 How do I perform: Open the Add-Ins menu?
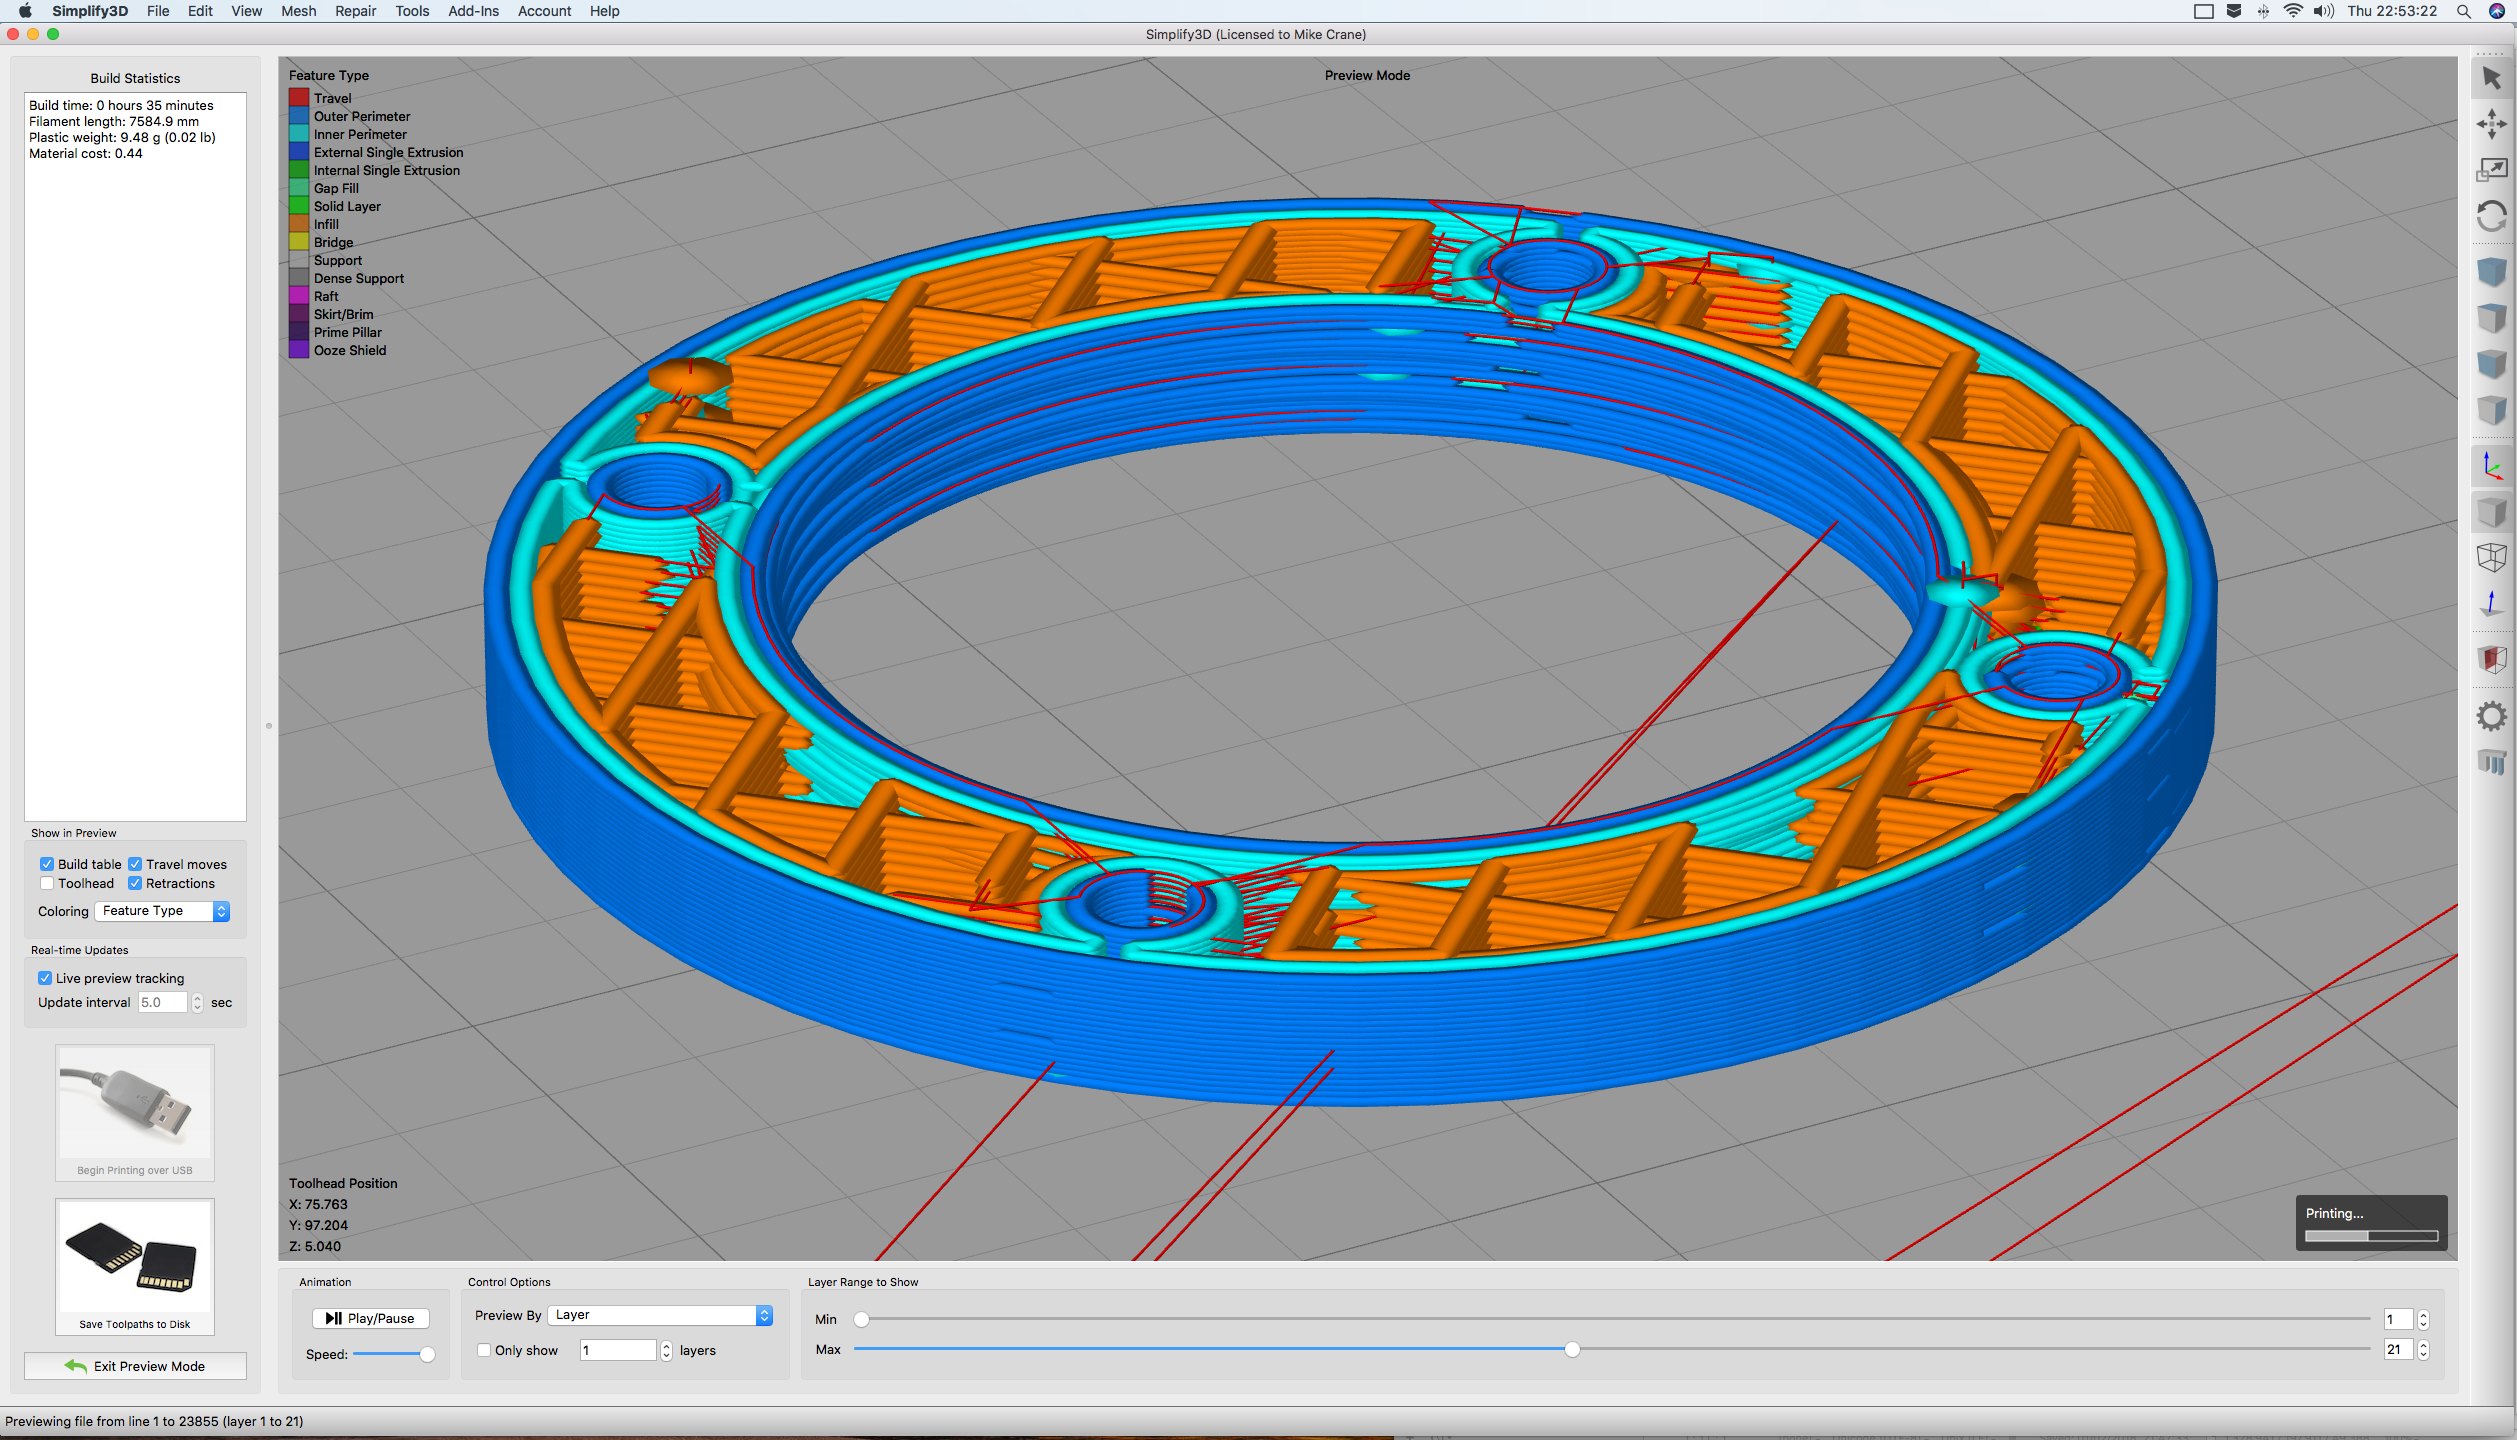tap(473, 11)
